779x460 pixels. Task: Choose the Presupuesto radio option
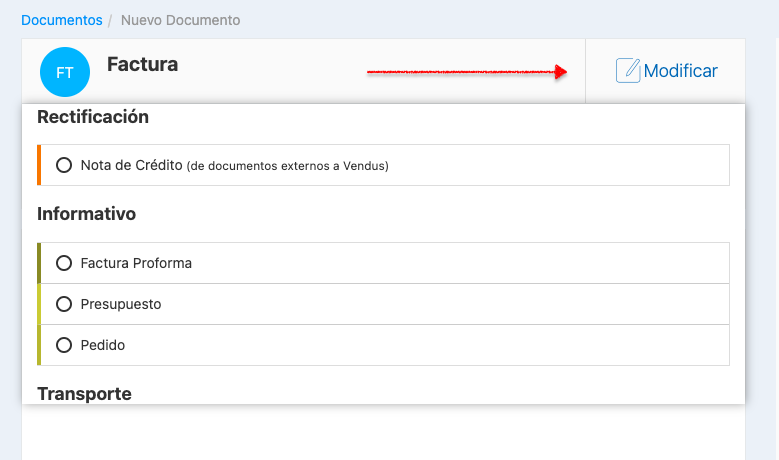(64, 304)
